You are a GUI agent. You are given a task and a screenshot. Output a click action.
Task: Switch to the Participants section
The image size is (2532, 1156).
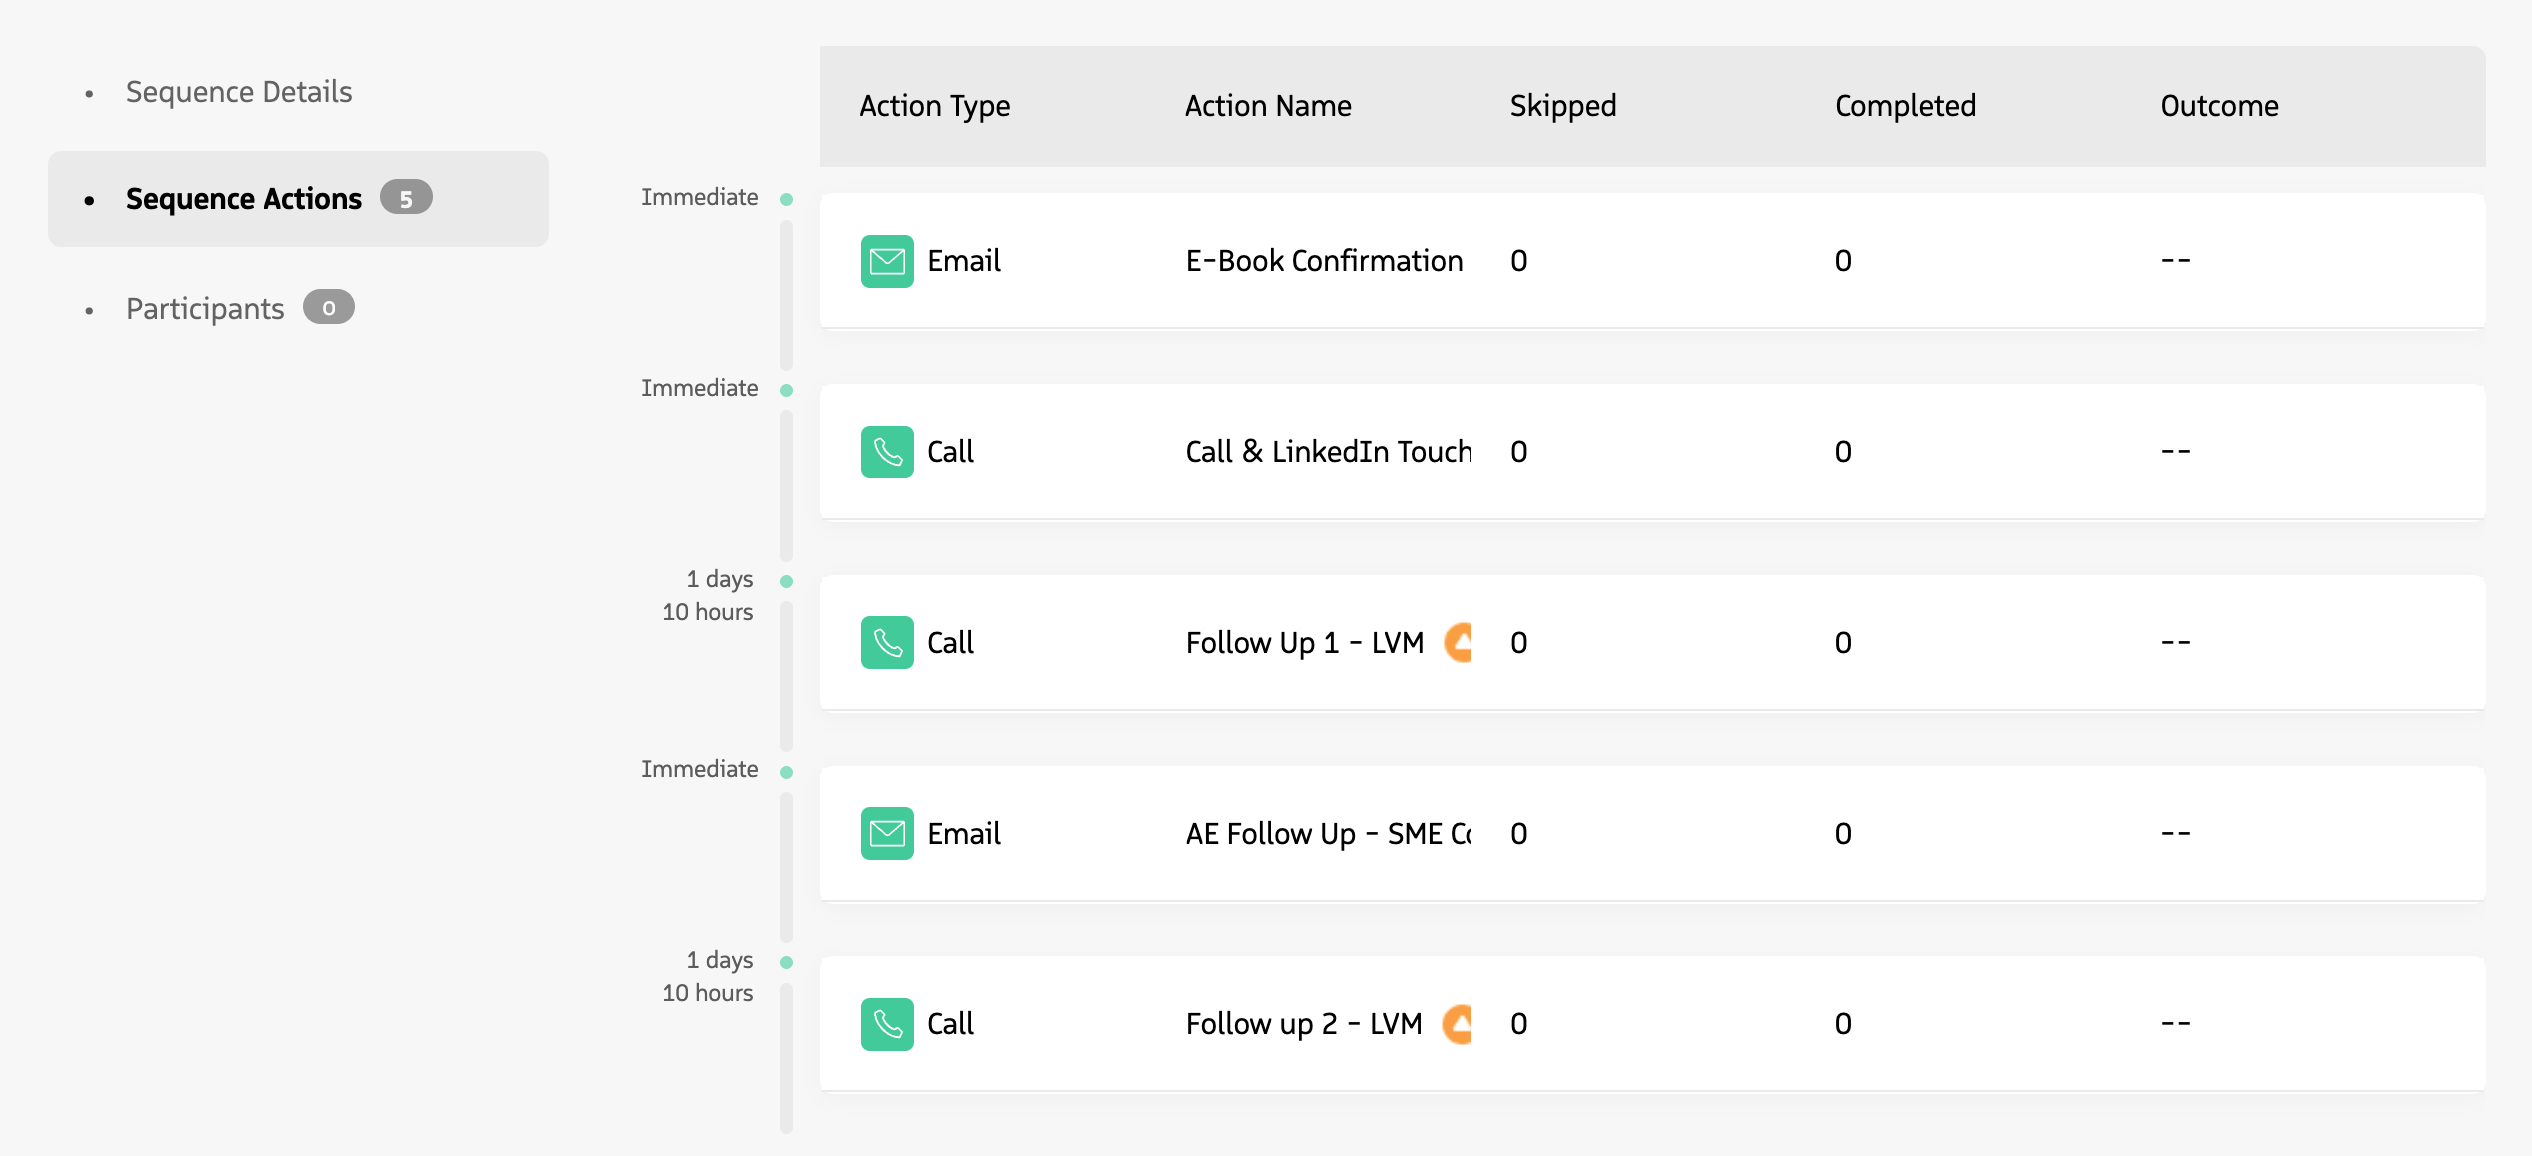pyautogui.click(x=205, y=308)
